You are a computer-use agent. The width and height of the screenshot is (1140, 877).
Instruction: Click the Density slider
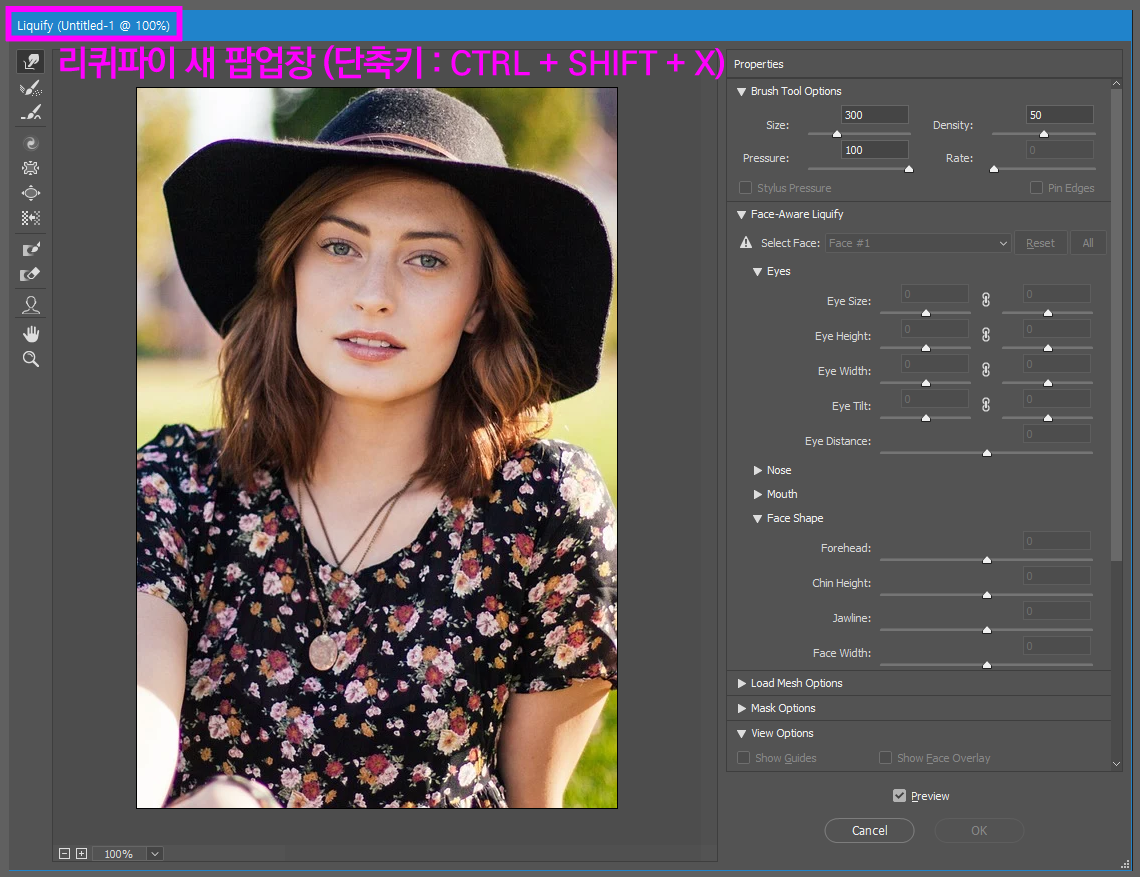click(x=1043, y=134)
